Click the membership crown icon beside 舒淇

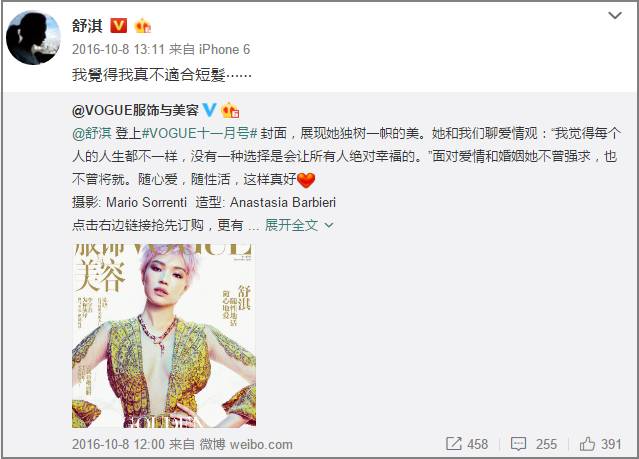pyautogui.click(x=143, y=26)
